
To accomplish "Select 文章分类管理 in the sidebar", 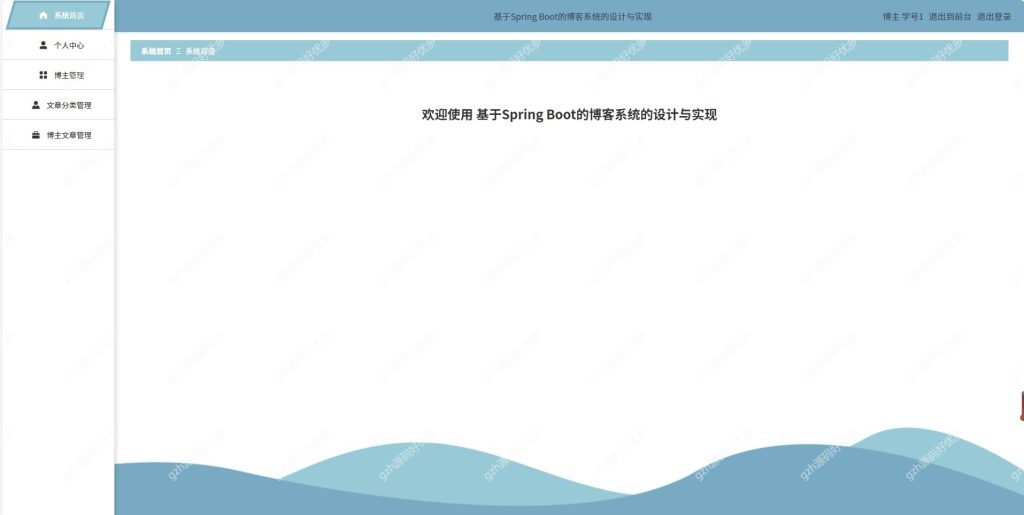I will pos(58,105).
